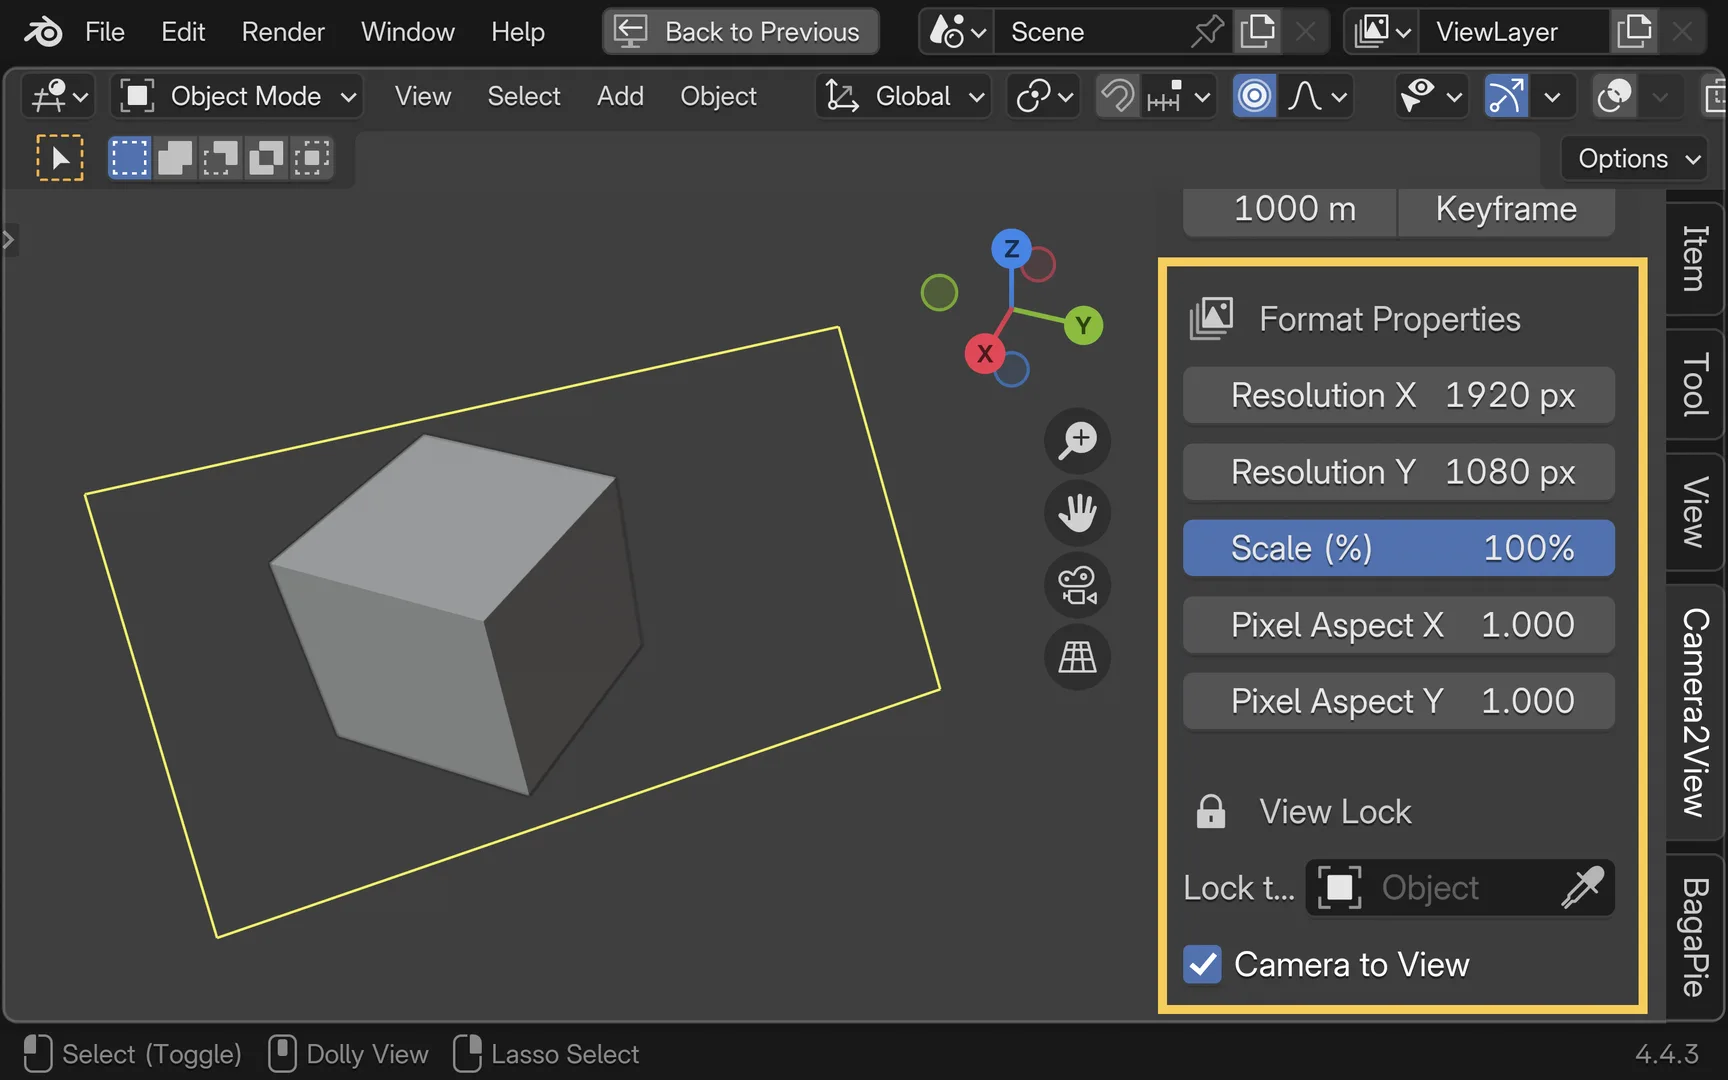Viewport: 1728px width, 1080px height.
Task: Switch to the Camera2View sidebar tab
Action: [1695, 712]
